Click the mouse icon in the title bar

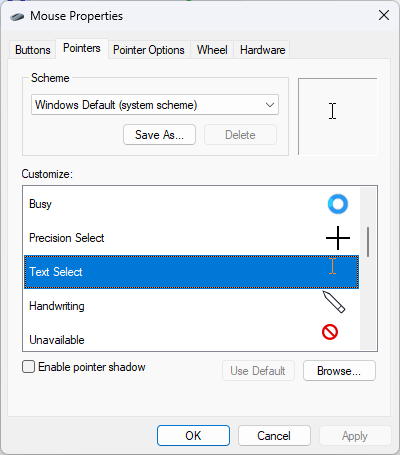17,16
